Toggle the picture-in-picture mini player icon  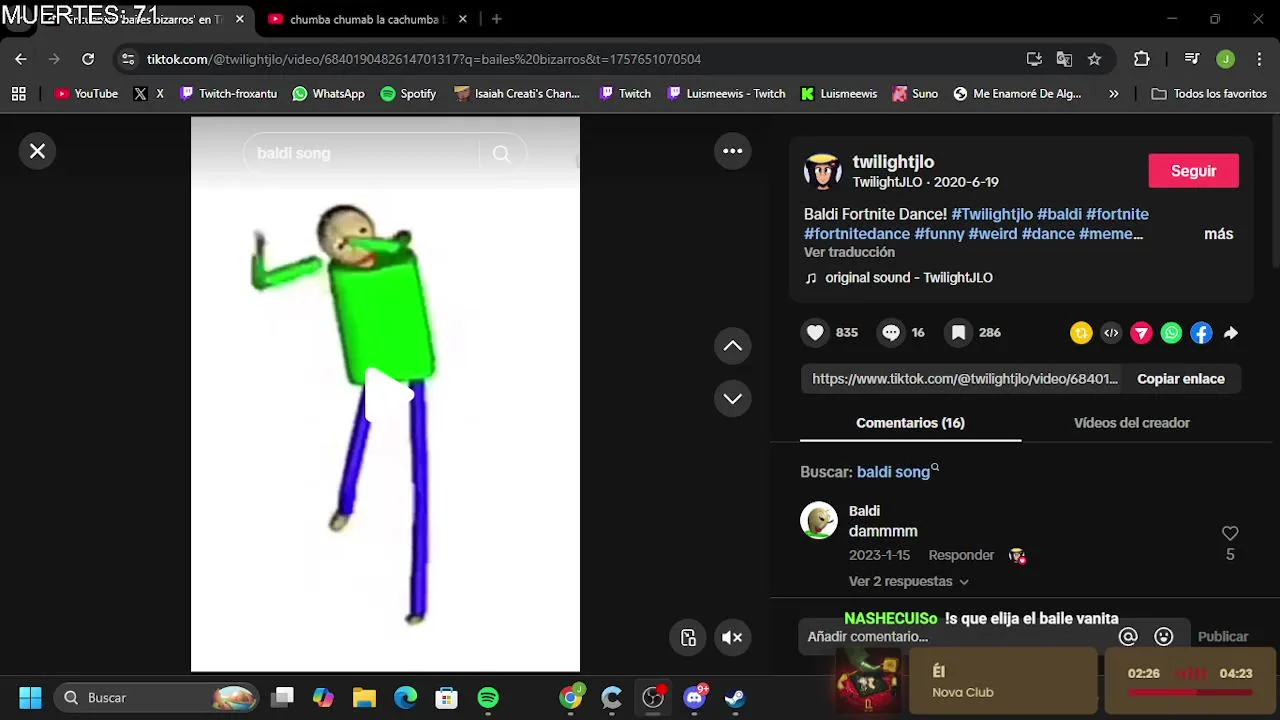pos(688,637)
